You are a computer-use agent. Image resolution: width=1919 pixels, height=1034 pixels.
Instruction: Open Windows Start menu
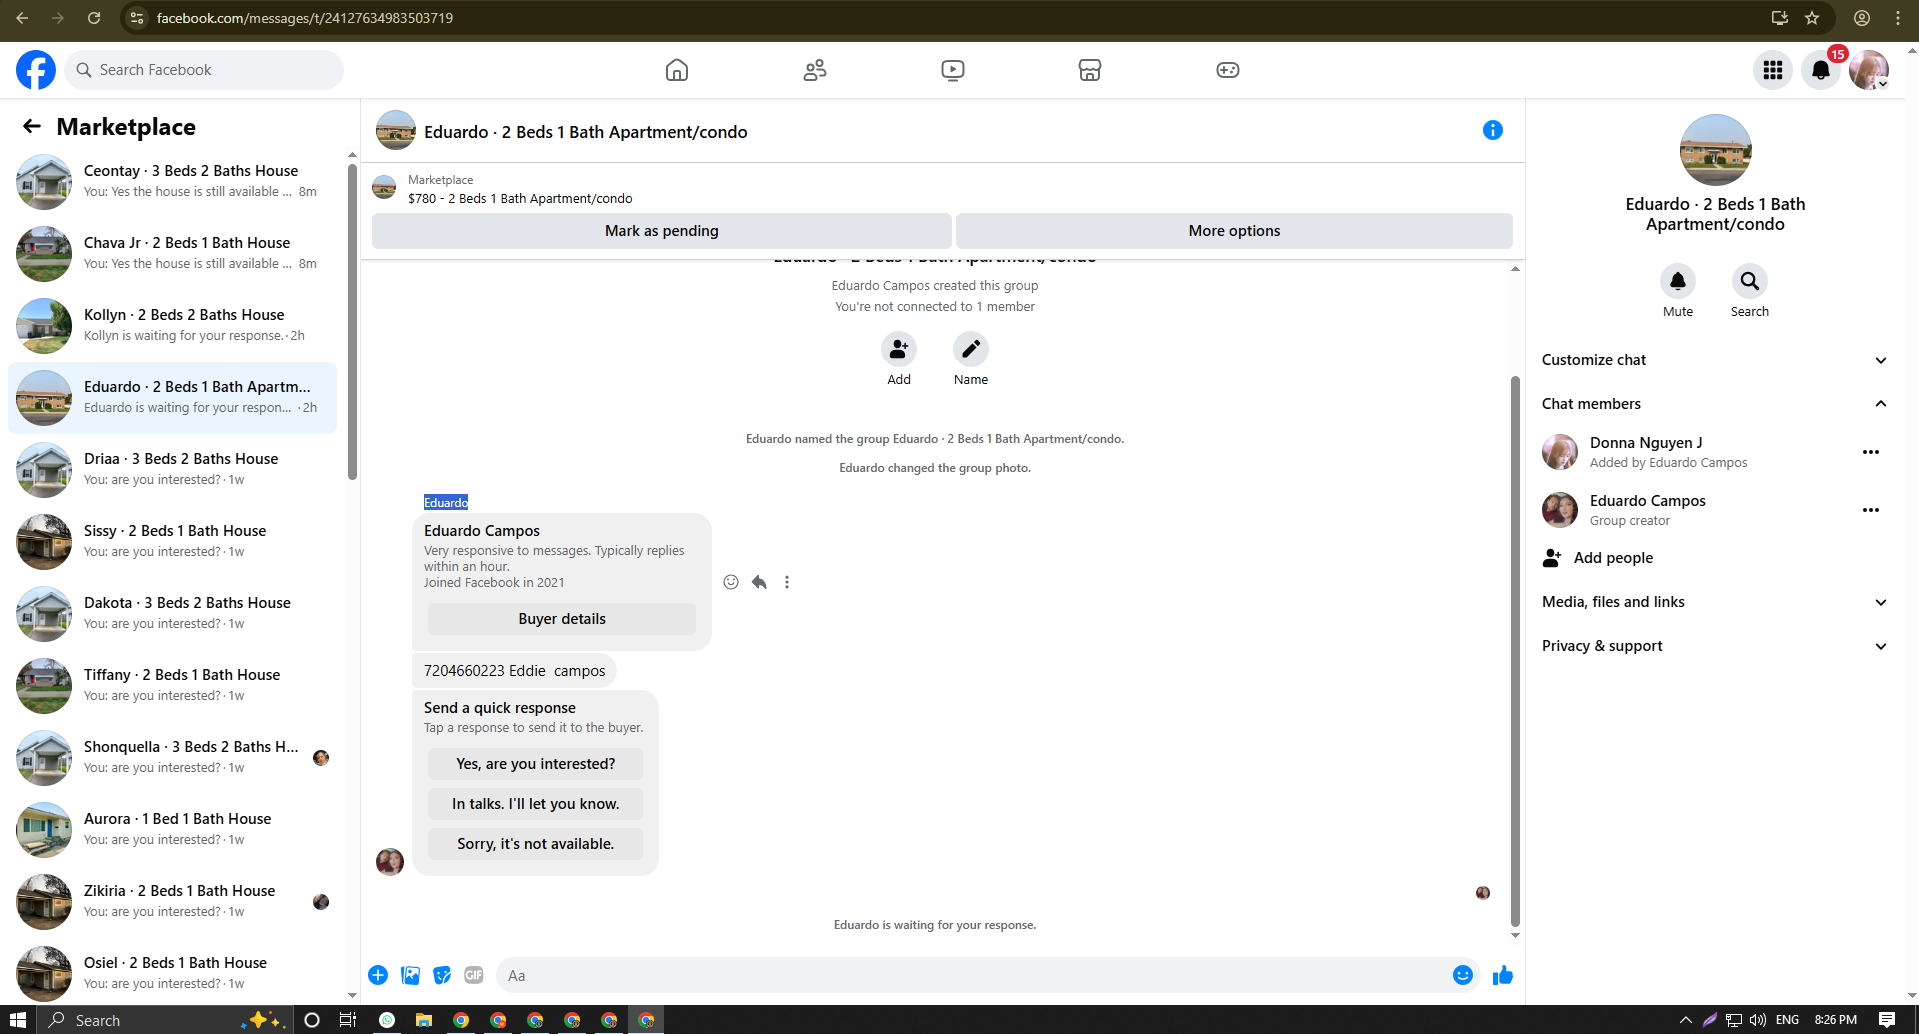[x=17, y=1020]
